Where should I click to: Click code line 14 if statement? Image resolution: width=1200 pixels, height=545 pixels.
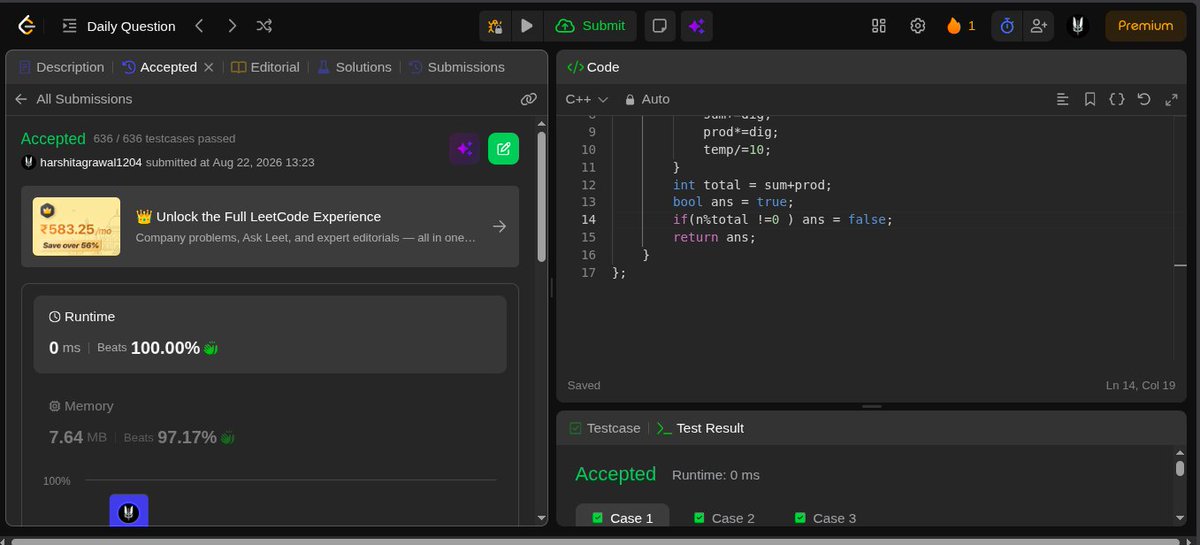pos(782,219)
